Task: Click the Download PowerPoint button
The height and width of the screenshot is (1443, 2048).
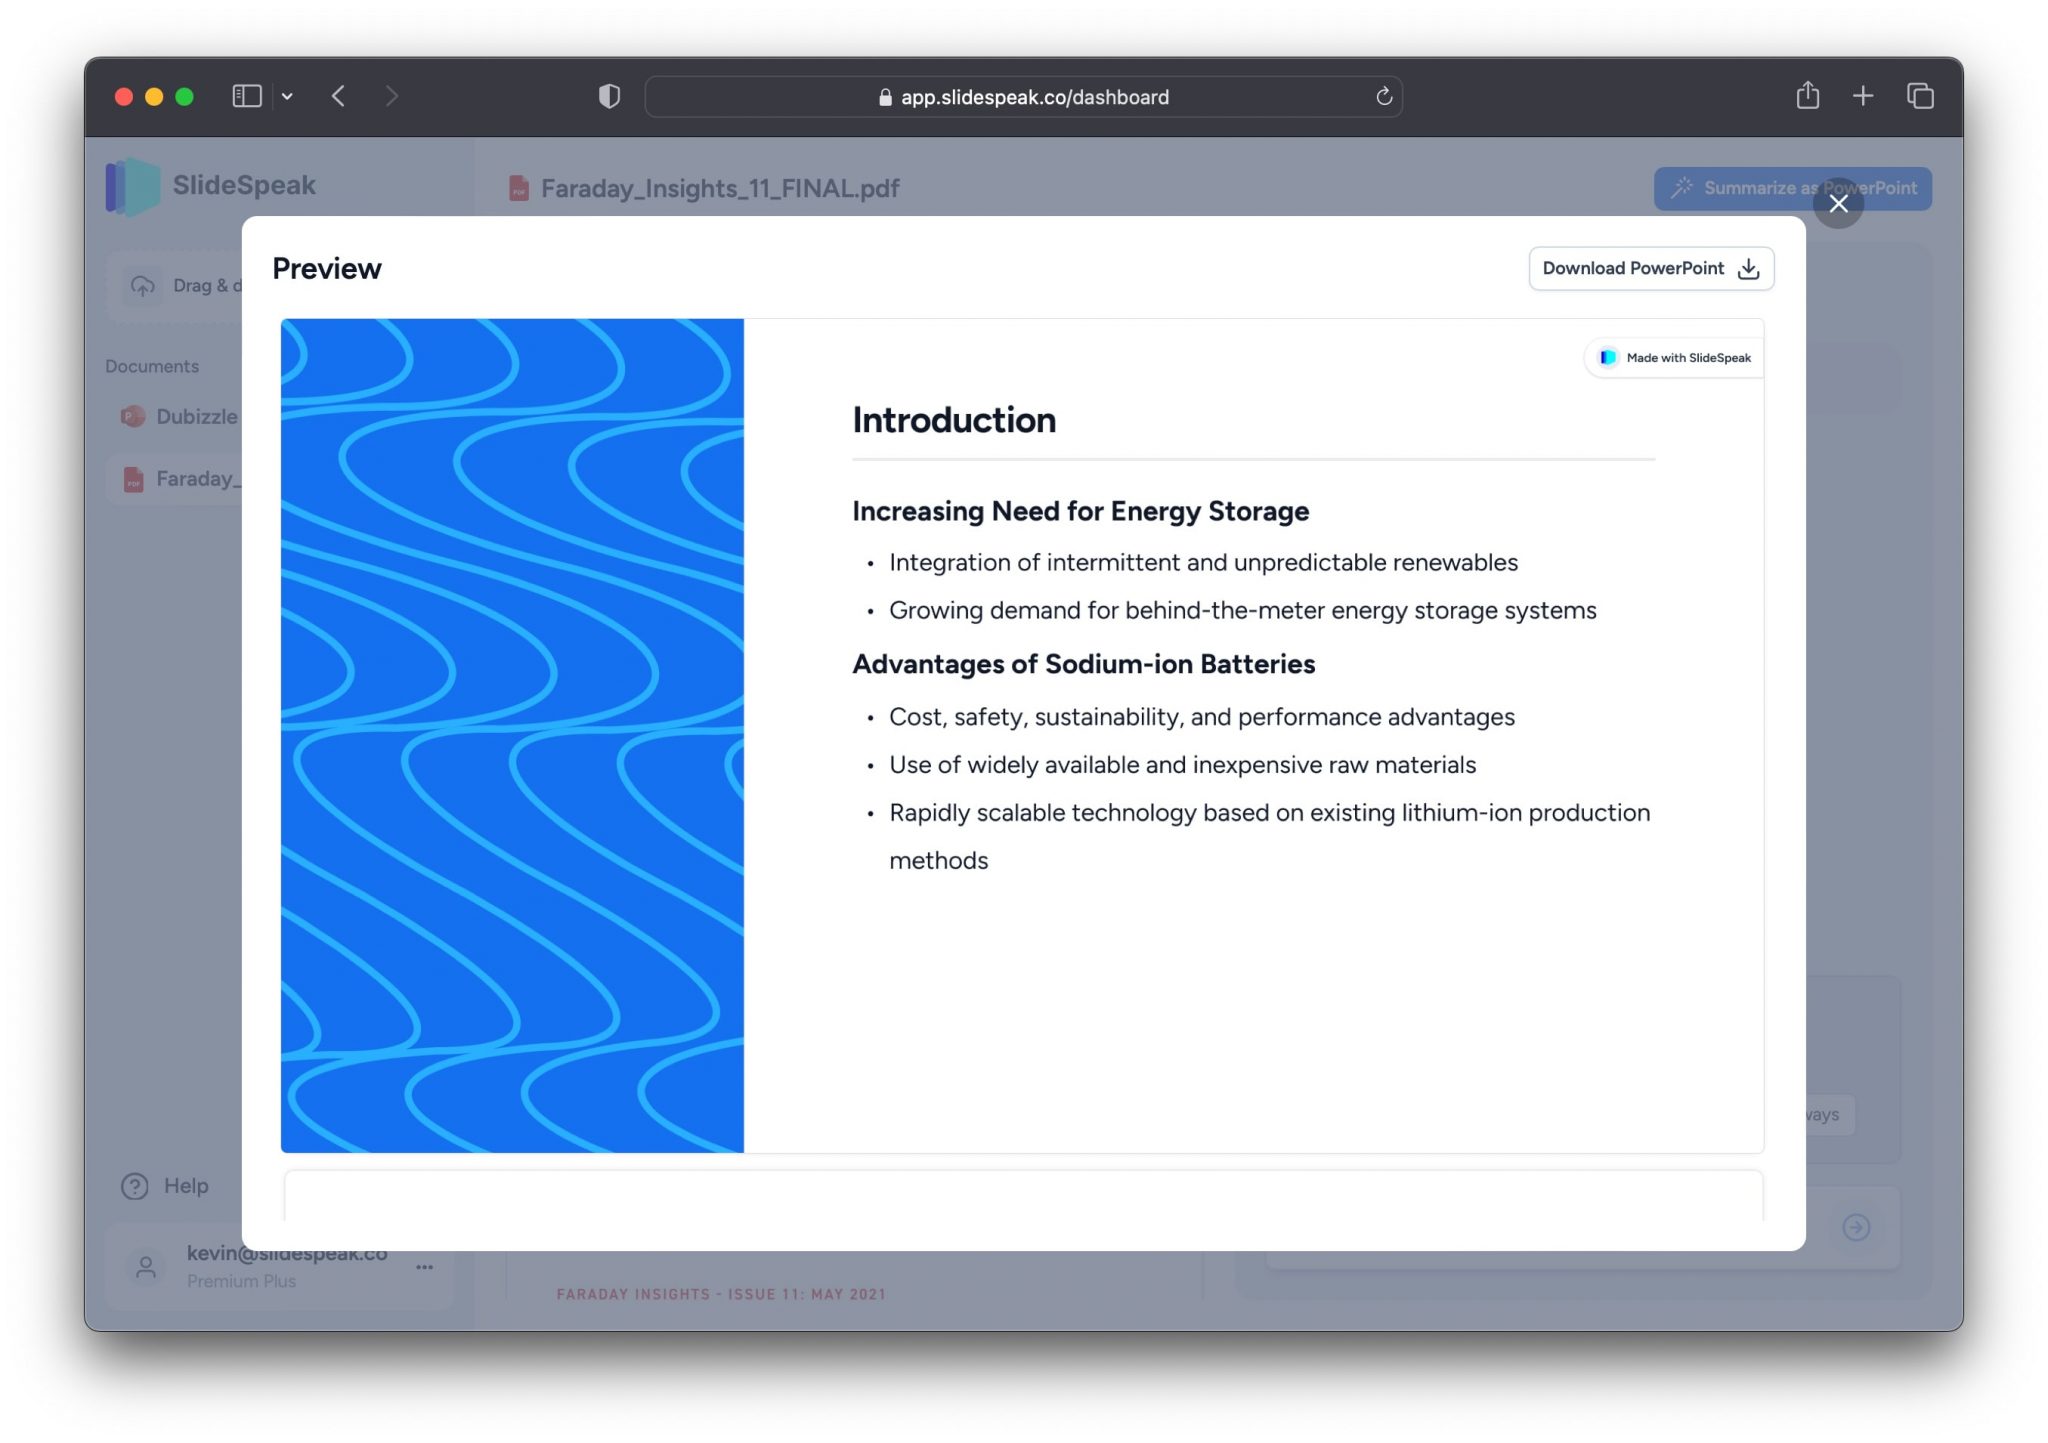Action: pyautogui.click(x=1647, y=267)
